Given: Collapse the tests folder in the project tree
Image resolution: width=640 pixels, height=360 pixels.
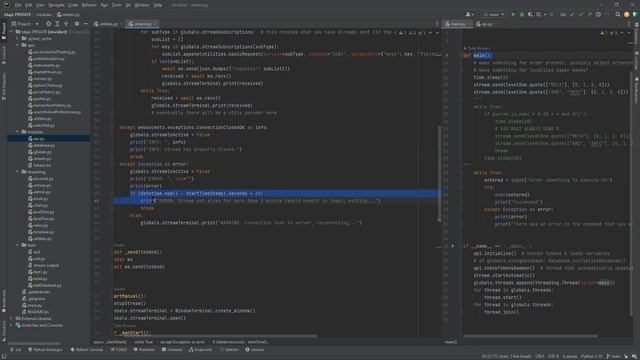Looking at the screenshot, I should pos(18,245).
